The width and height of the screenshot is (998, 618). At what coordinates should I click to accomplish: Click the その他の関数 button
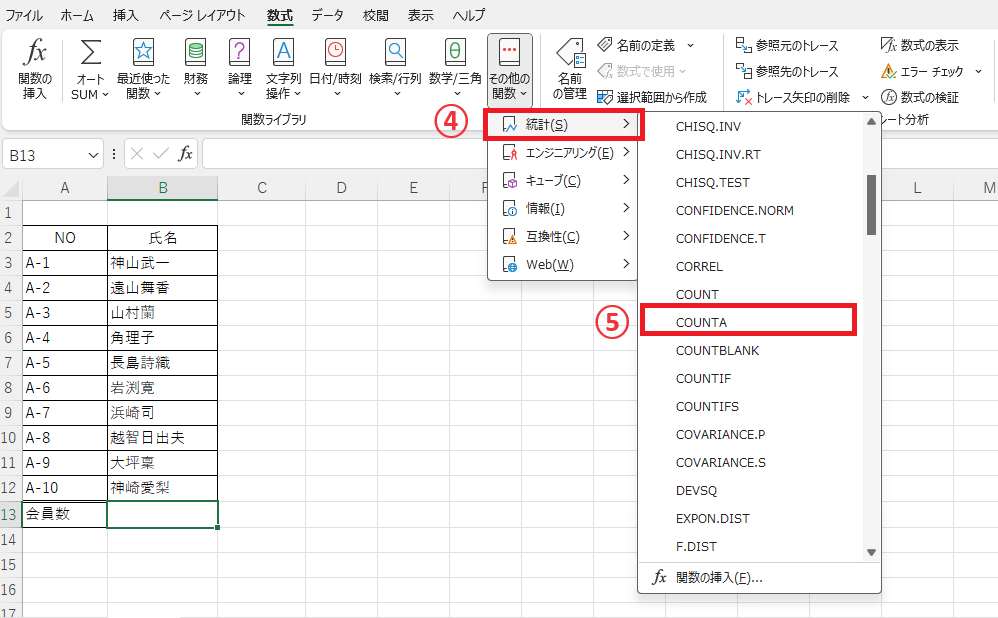point(509,69)
